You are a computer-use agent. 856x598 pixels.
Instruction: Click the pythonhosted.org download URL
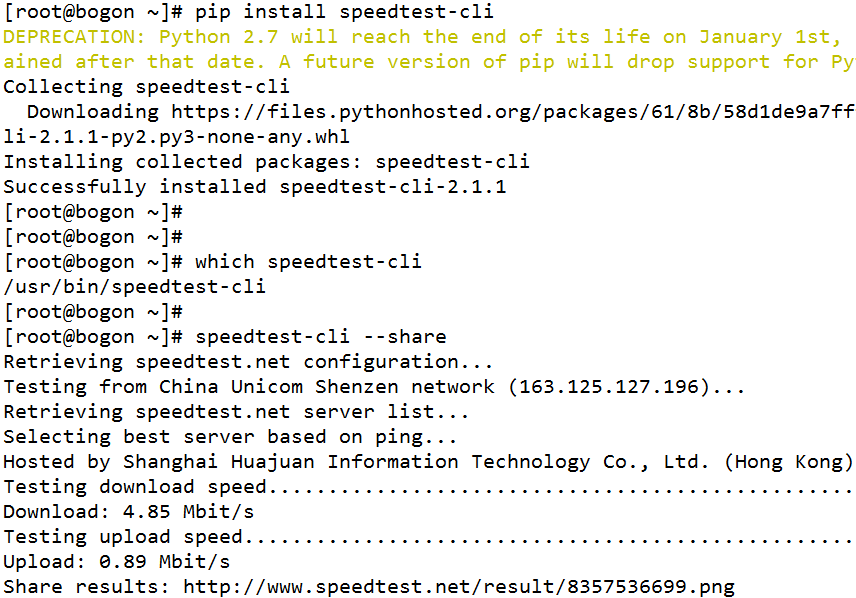pyautogui.click(x=513, y=112)
